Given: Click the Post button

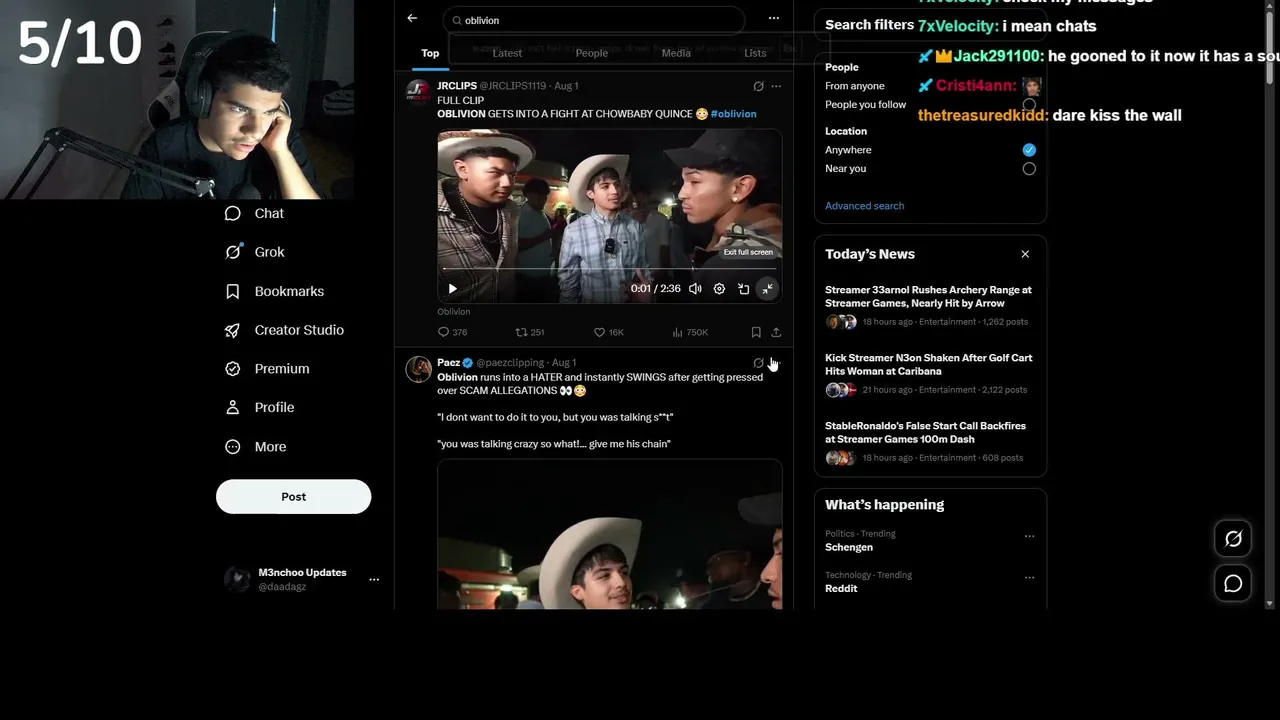Looking at the screenshot, I should point(293,497).
